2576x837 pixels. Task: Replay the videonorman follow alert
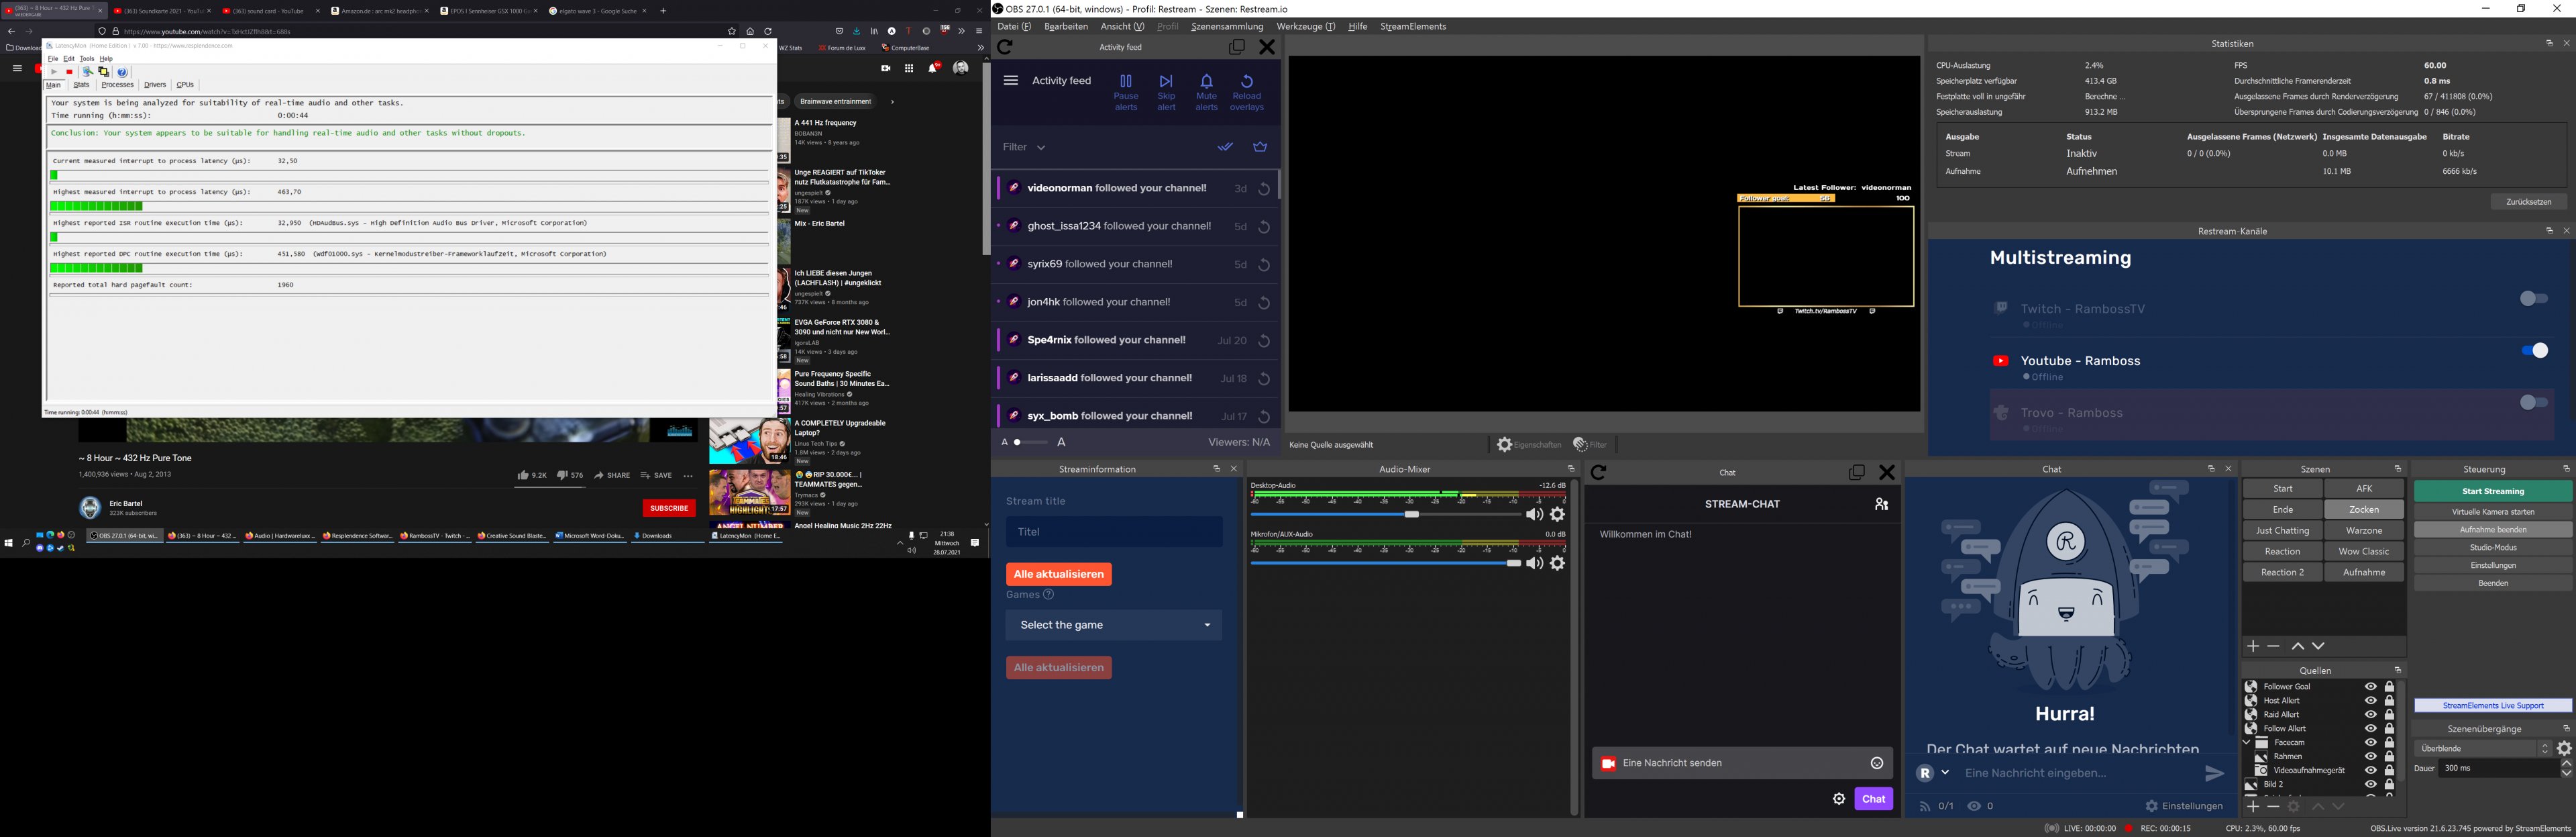[x=1264, y=189]
